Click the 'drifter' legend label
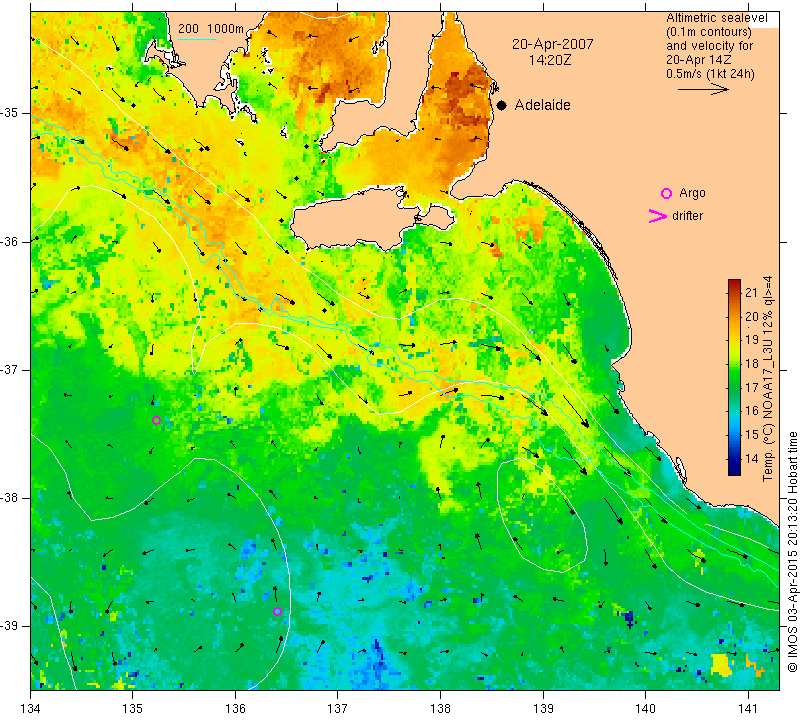Viewport: 800px width, 720px height. [687, 216]
